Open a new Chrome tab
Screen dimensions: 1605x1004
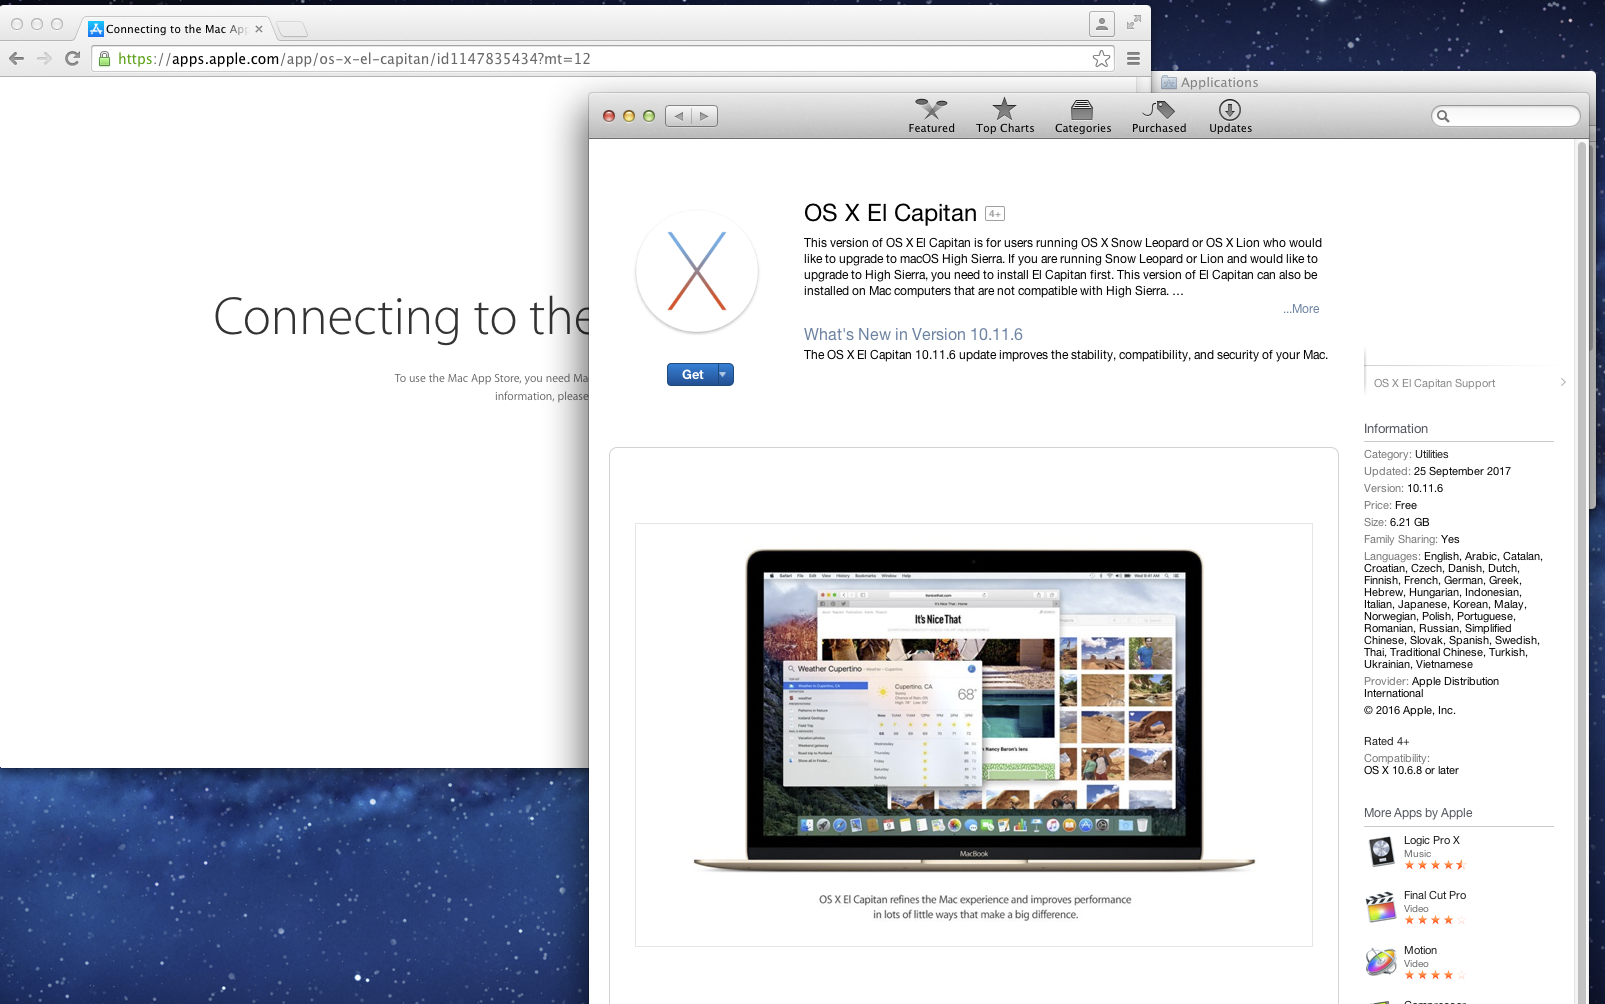point(291,29)
